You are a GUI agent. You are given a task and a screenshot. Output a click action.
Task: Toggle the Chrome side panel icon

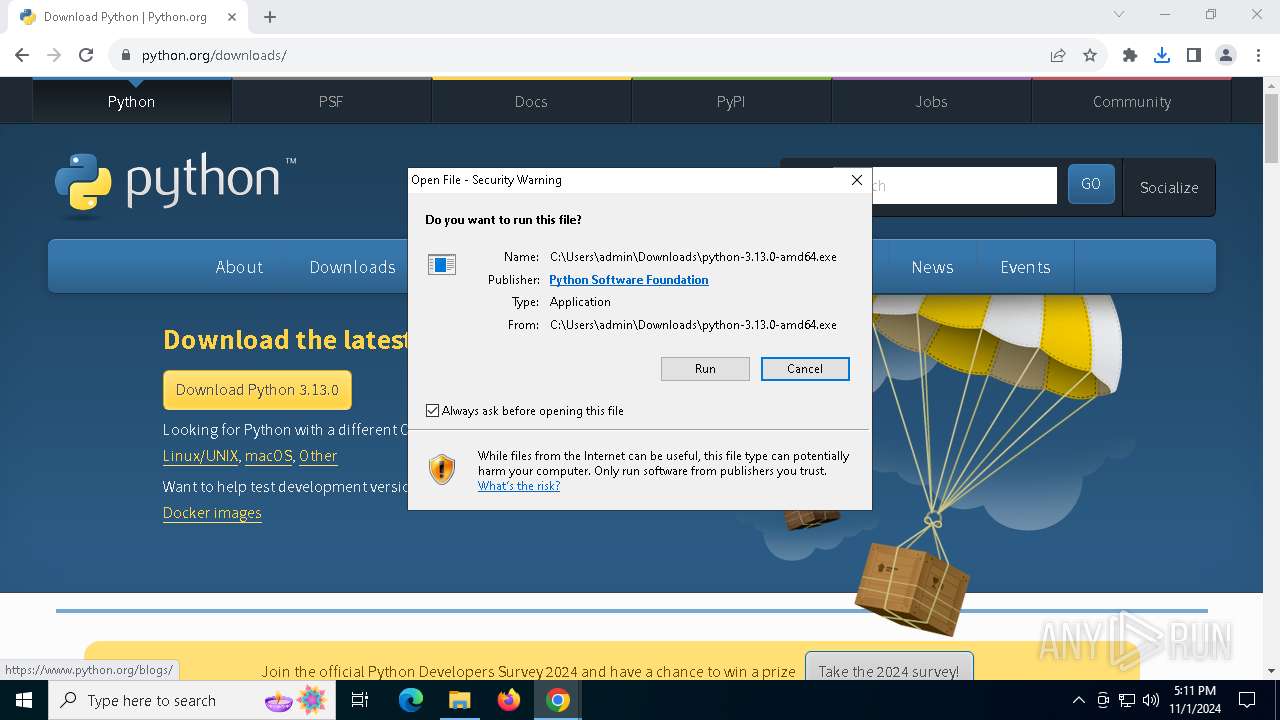click(1194, 55)
